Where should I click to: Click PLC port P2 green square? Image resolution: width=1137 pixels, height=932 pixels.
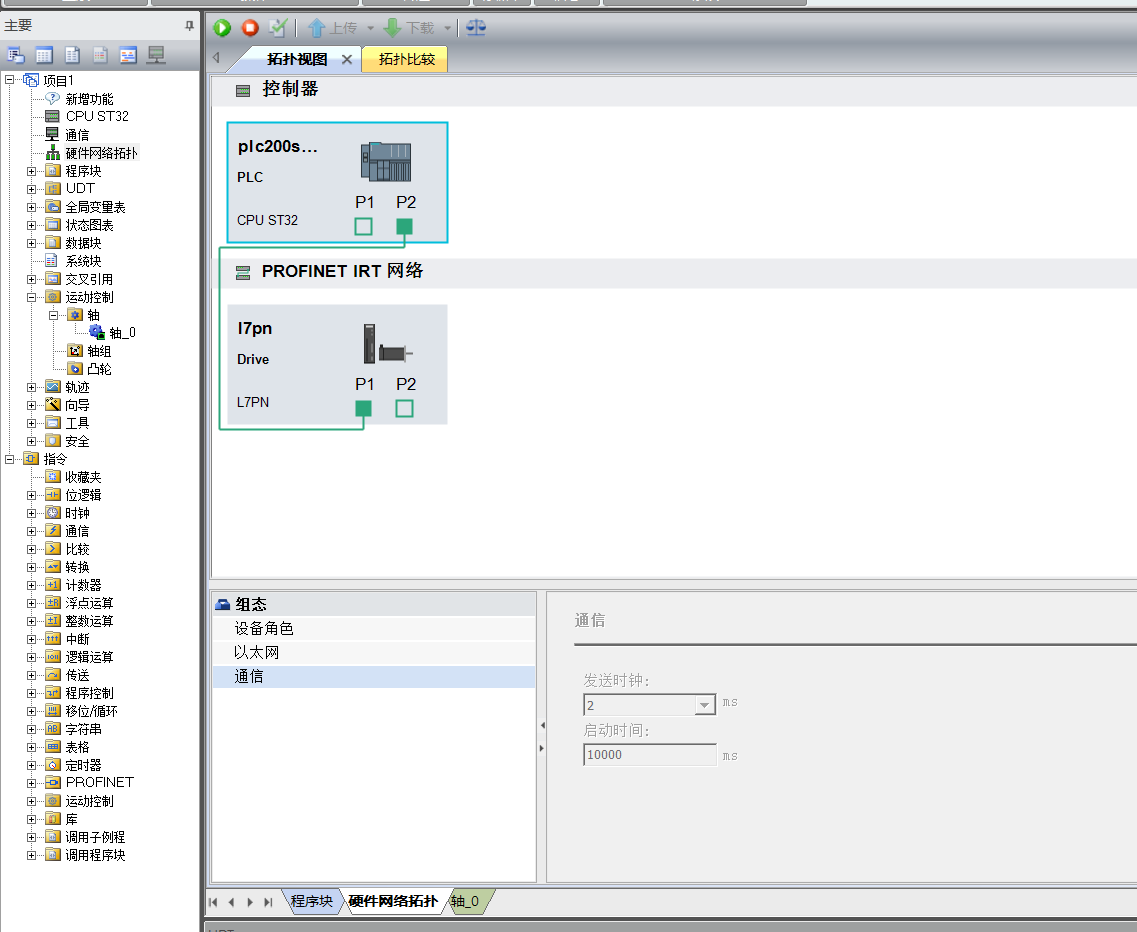(405, 226)
